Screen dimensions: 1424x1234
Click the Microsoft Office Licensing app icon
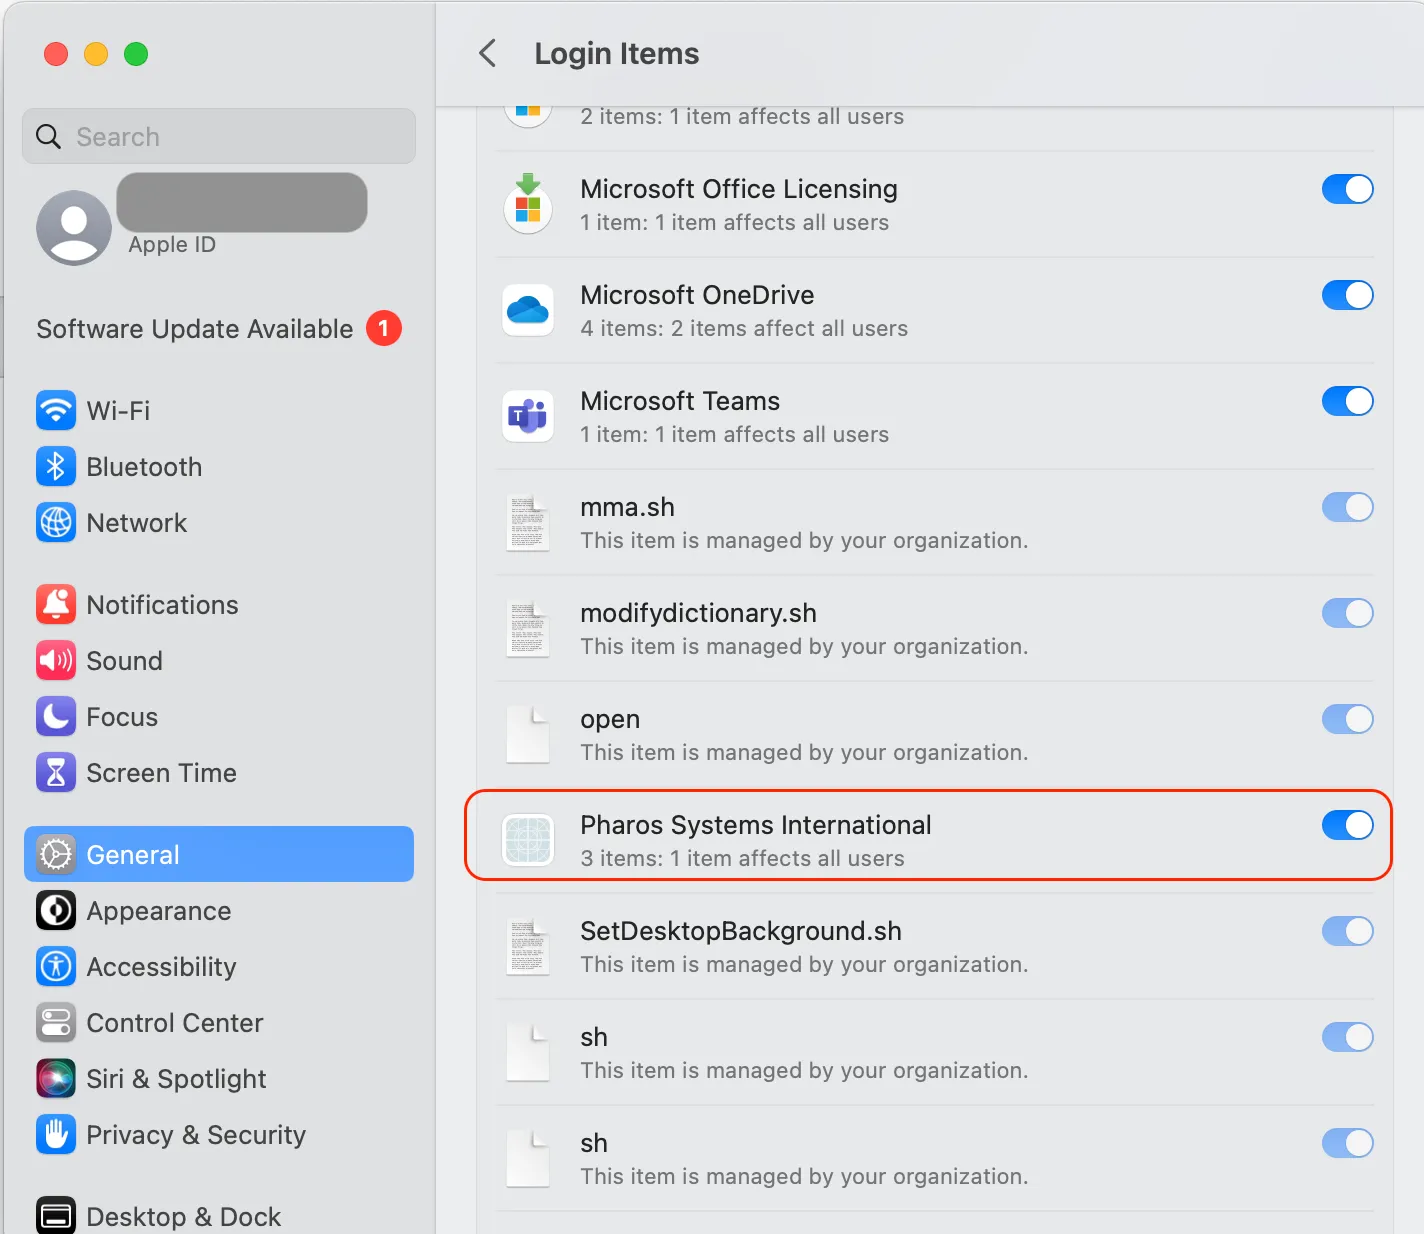coord(528,204)
